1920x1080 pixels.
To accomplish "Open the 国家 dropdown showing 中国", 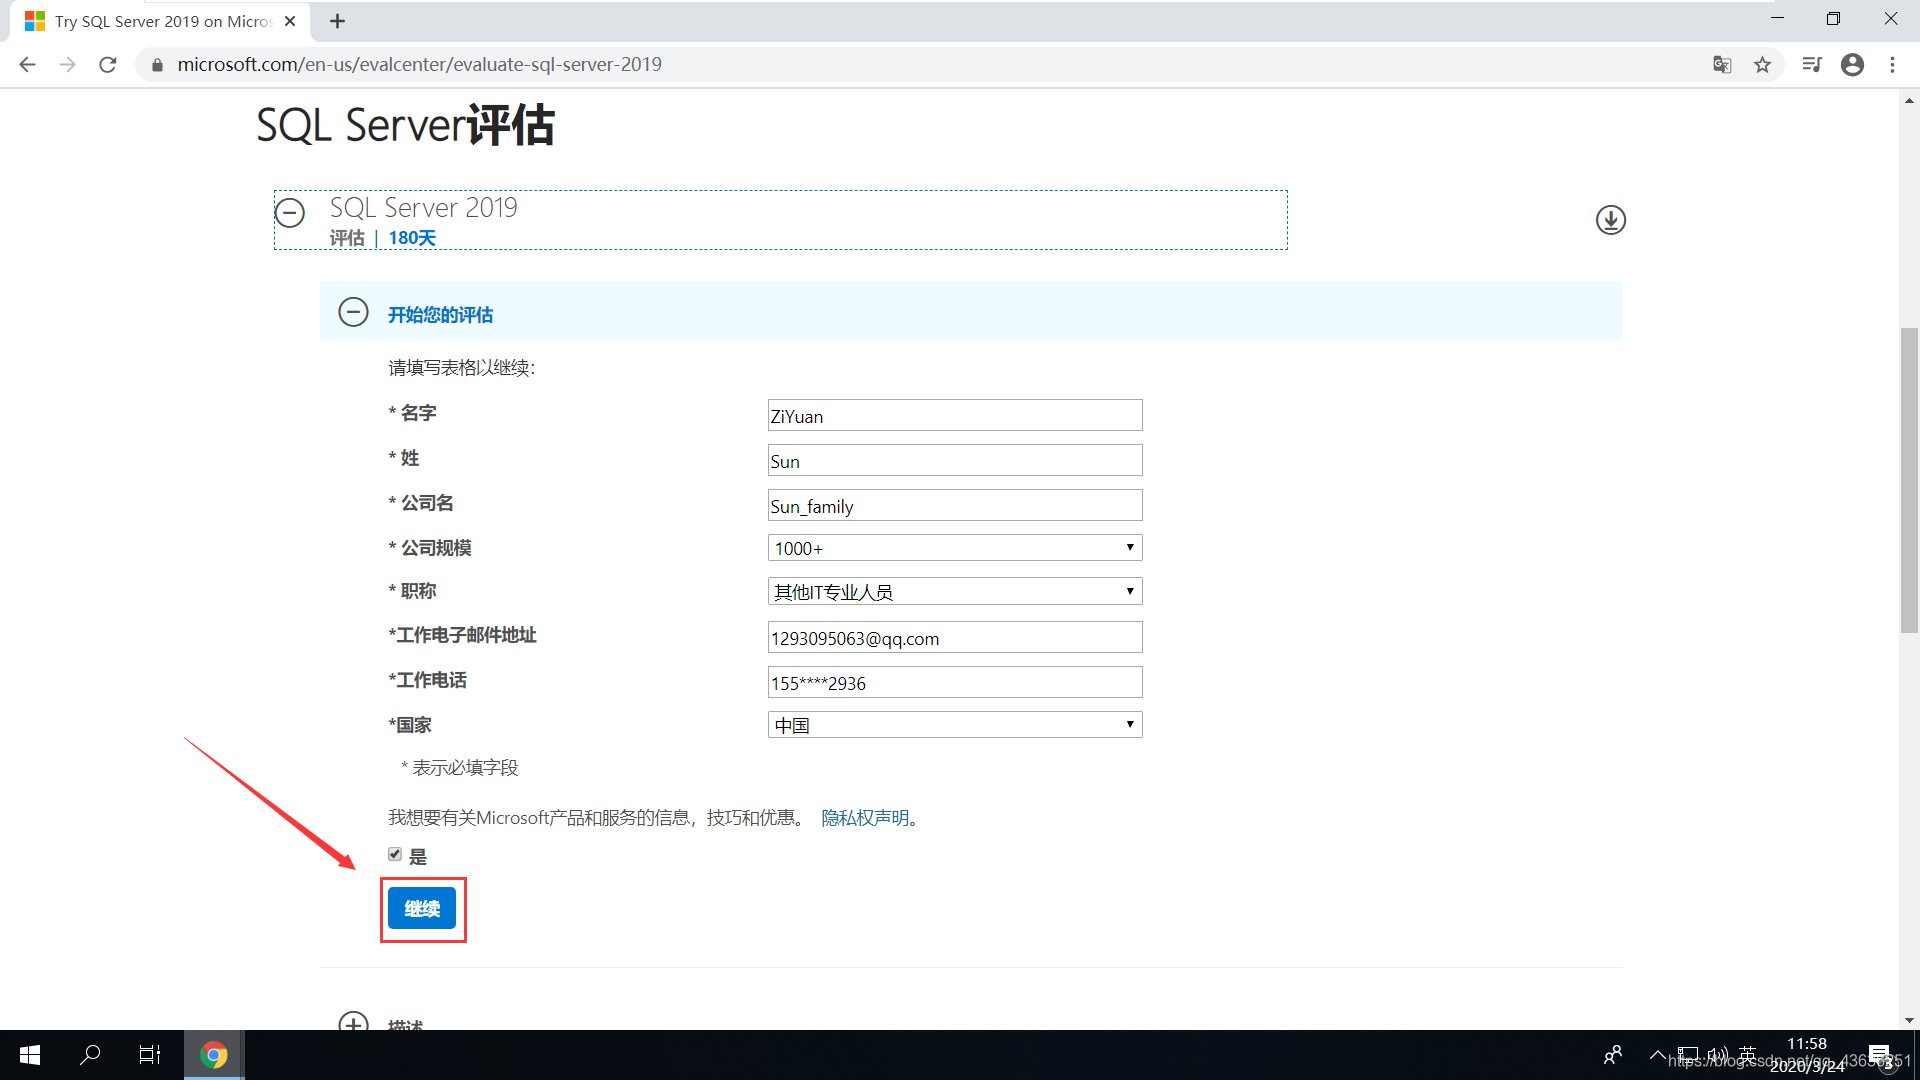I will [x=954, y=725].
